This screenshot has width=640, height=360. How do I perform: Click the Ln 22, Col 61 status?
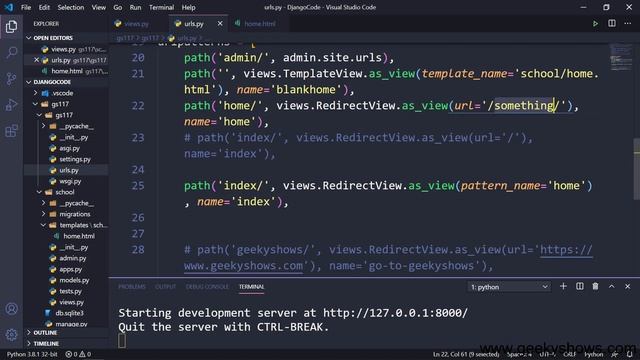466,354
